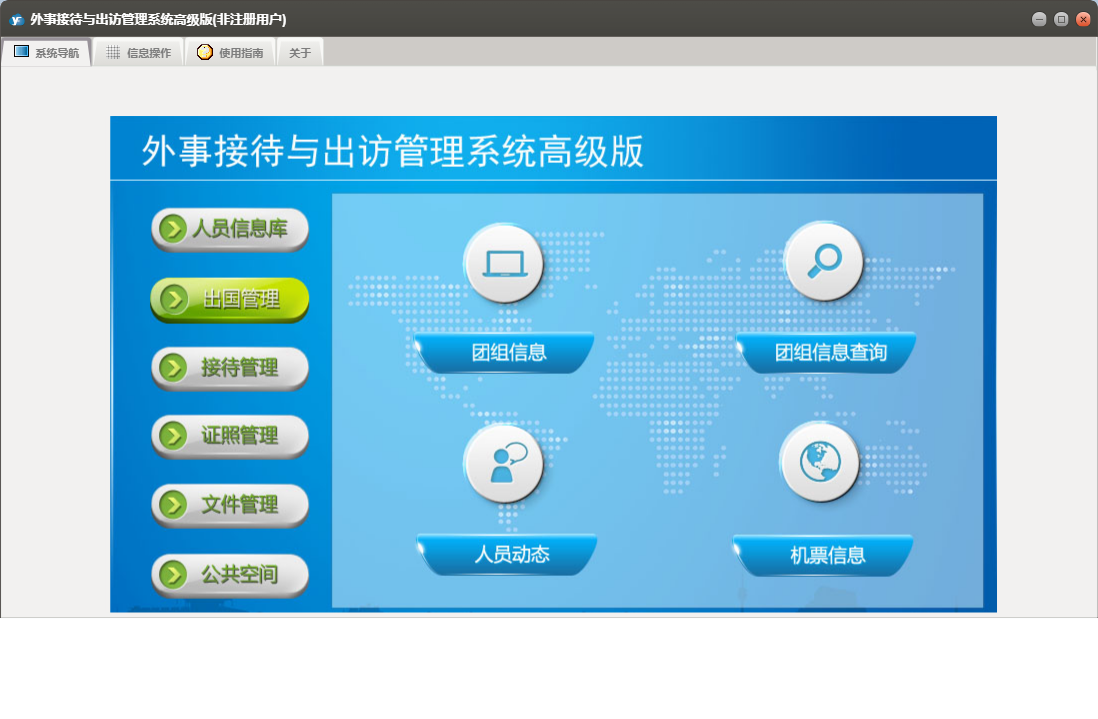The height and width of the screenshot is (719, 1098).
Task: Open 文件管理 sidebar button
Action: pyautogui.click(x=230, y=505)
